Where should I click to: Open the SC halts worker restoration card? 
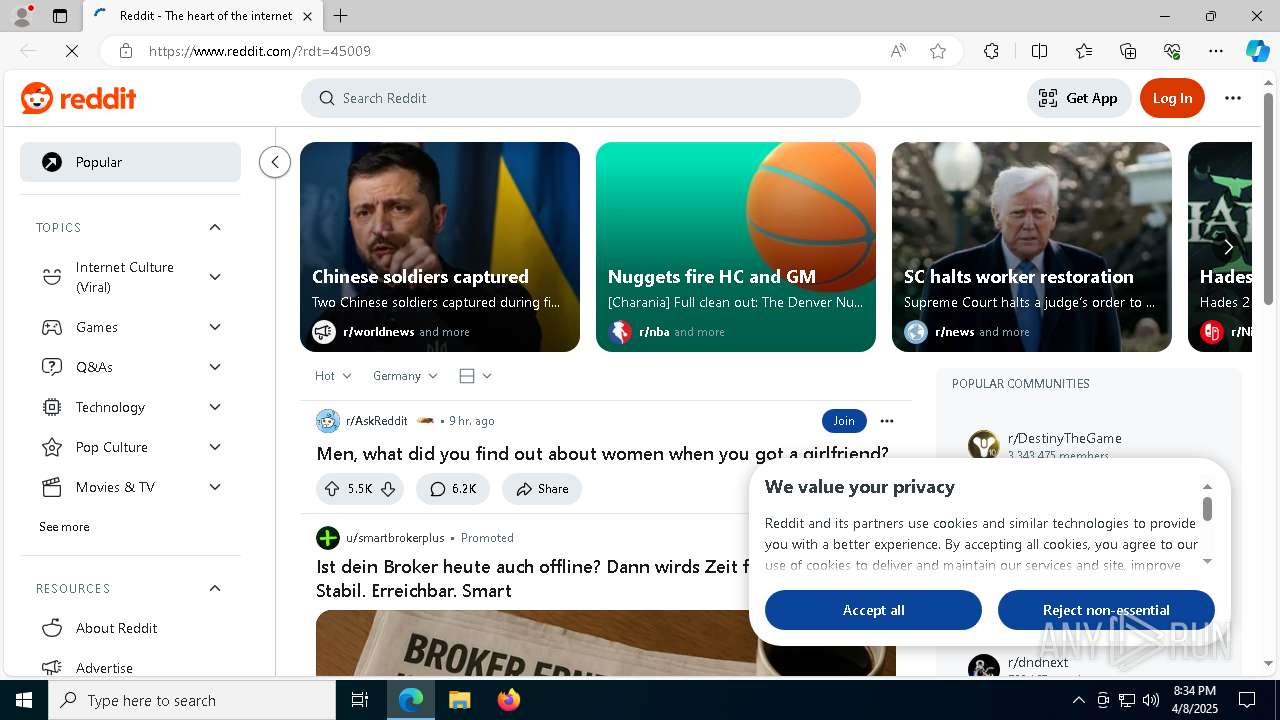1032,247
